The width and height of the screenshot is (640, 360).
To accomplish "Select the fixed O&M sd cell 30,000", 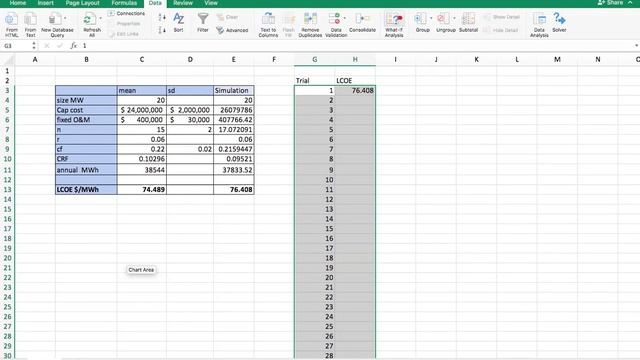I will pos(190,120).
